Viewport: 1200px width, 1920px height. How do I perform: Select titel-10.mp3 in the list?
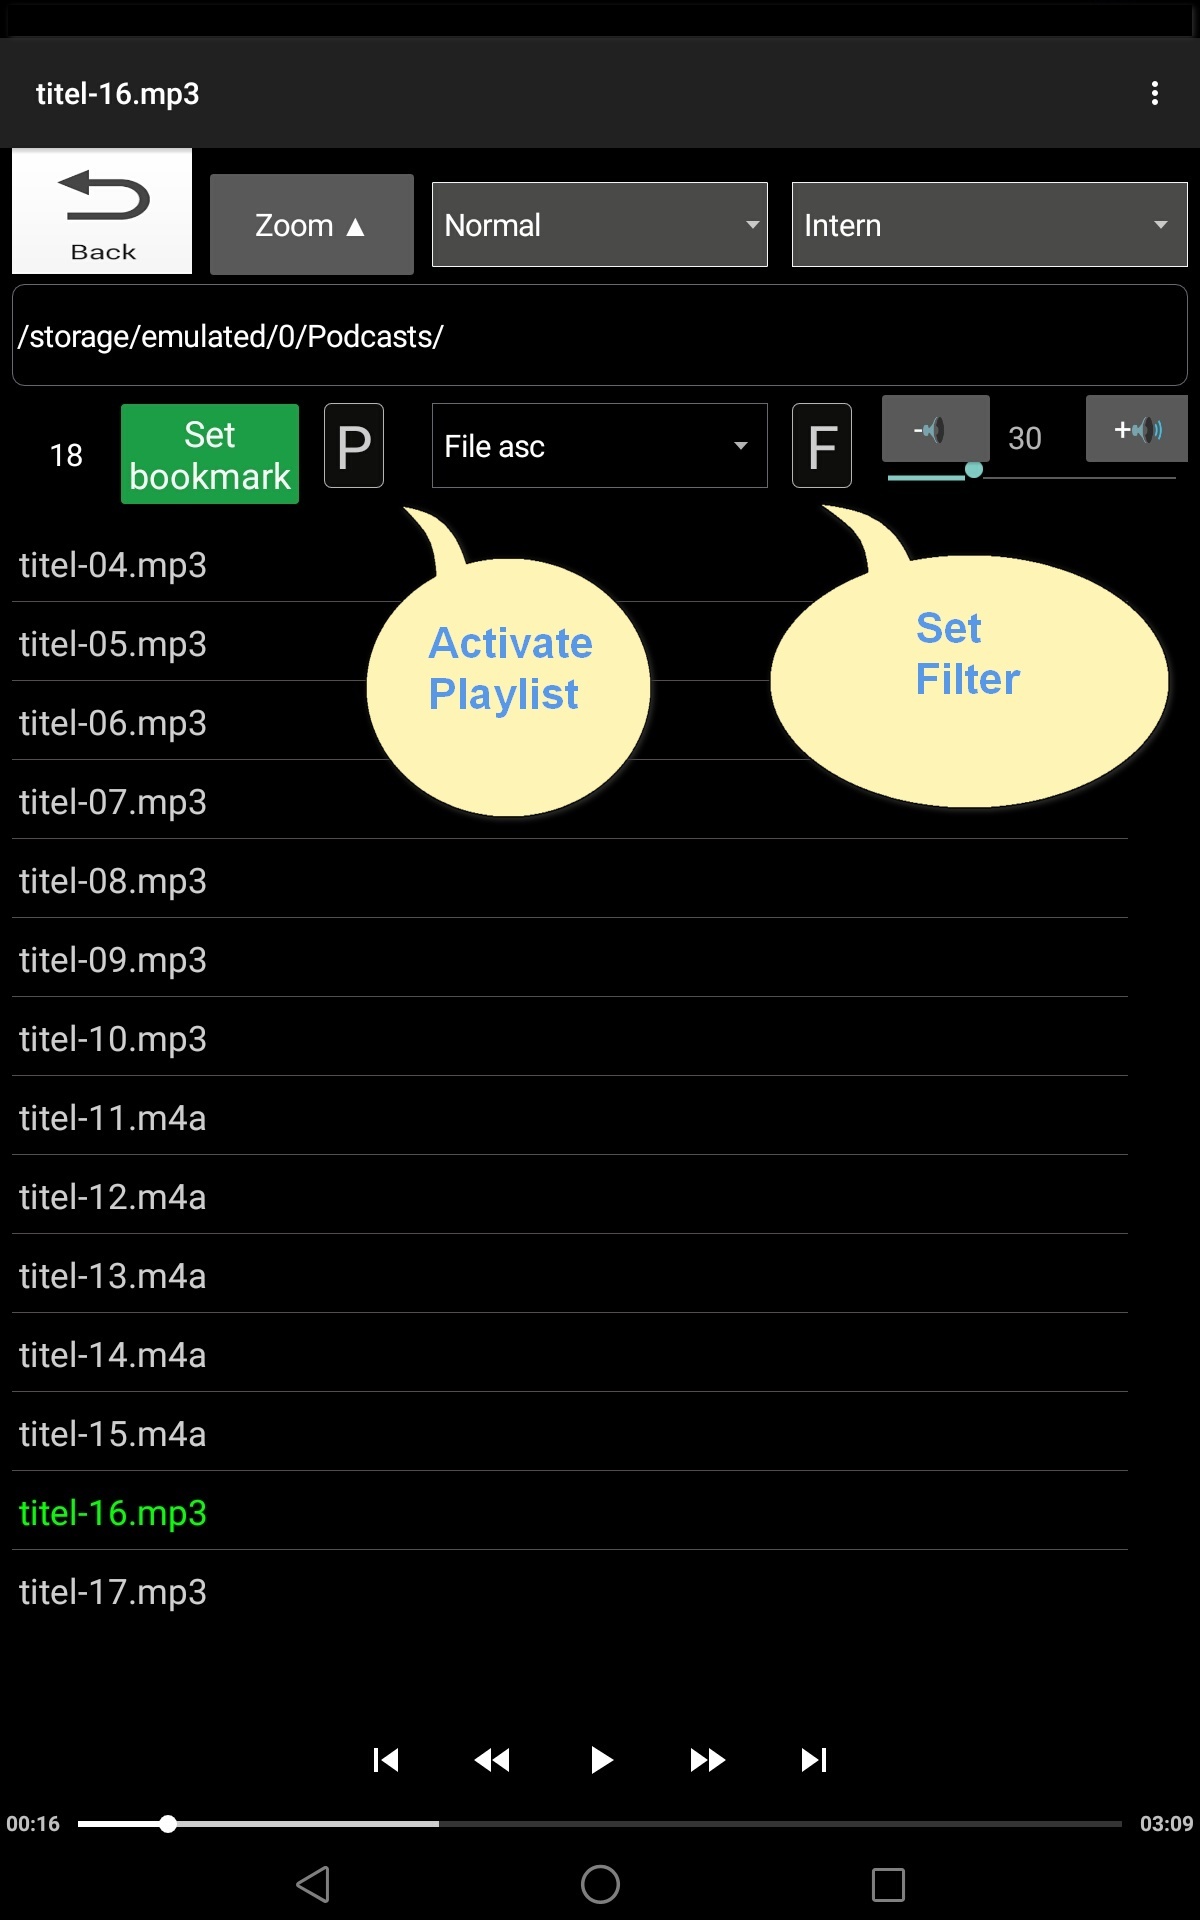(570, 1038)
